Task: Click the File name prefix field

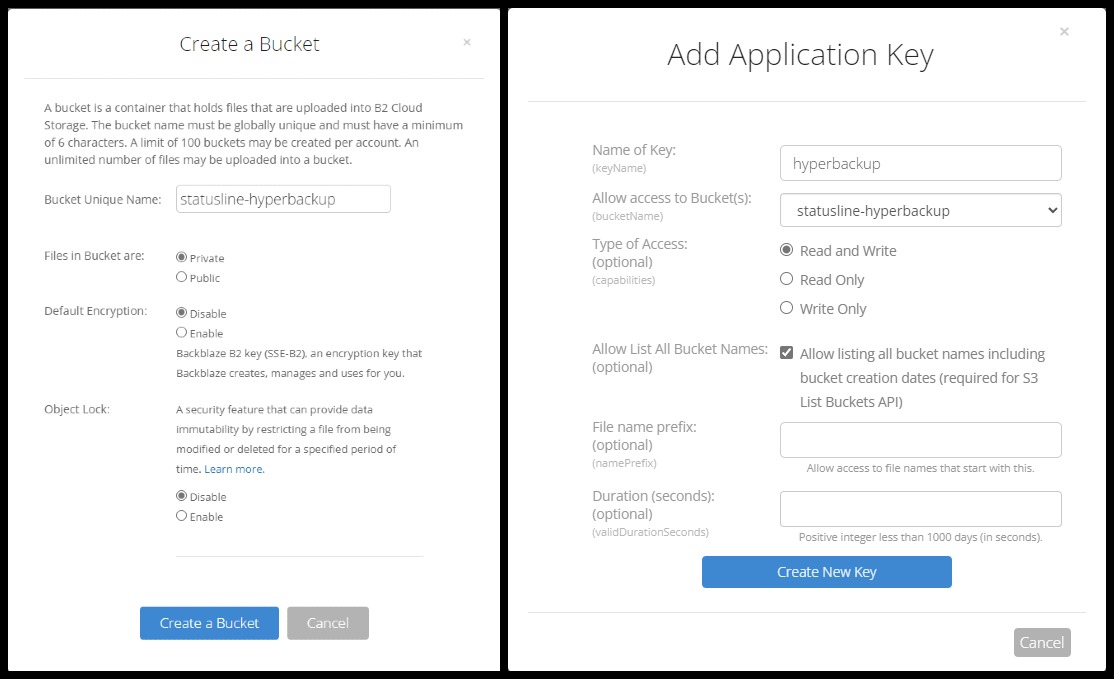Action: (920, 440)
